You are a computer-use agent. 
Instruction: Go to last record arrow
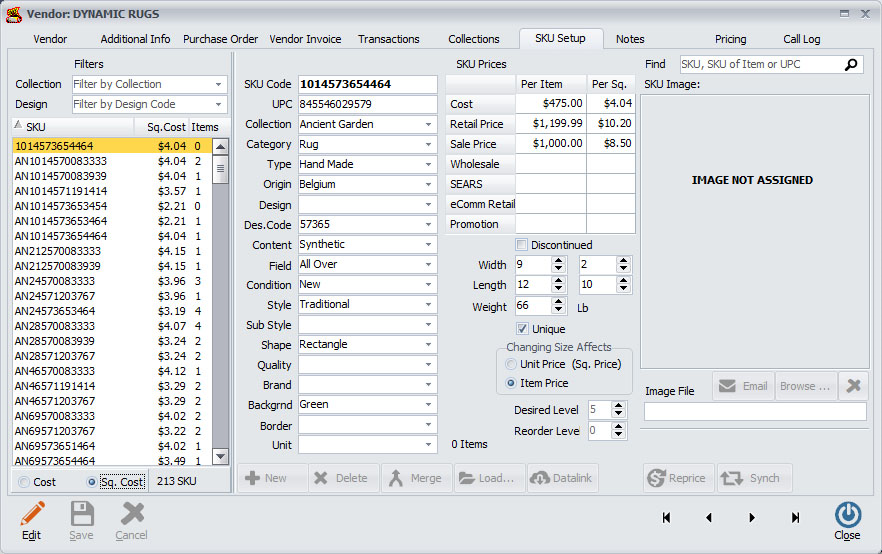tap(795, 517)
